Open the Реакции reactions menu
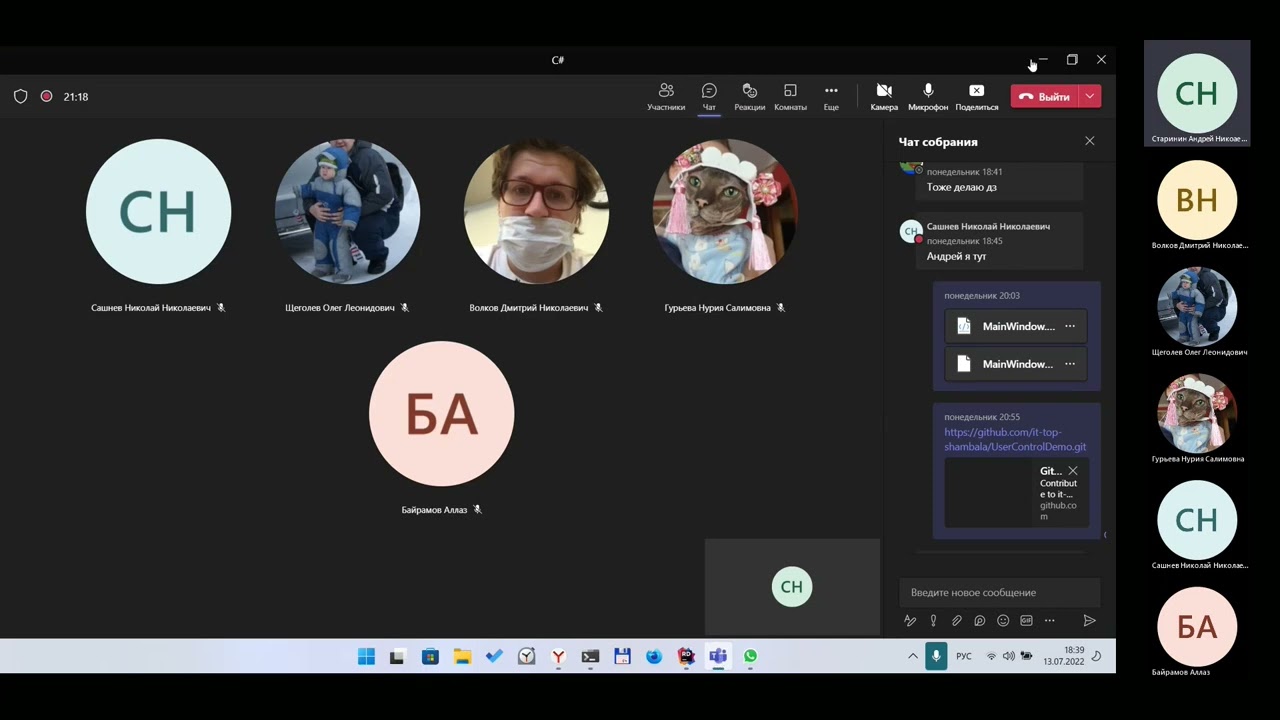1280x720 pixels. [749, 97]
